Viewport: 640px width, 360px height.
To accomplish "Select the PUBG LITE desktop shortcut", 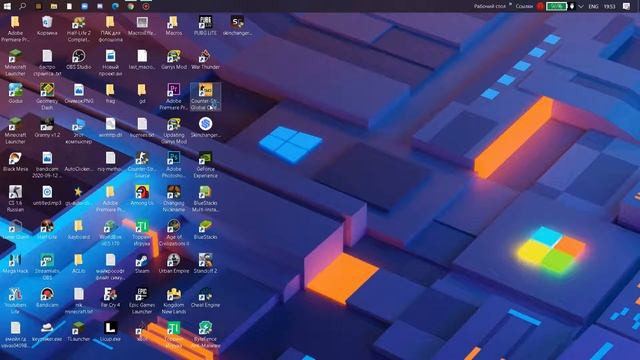I will 205,26.
